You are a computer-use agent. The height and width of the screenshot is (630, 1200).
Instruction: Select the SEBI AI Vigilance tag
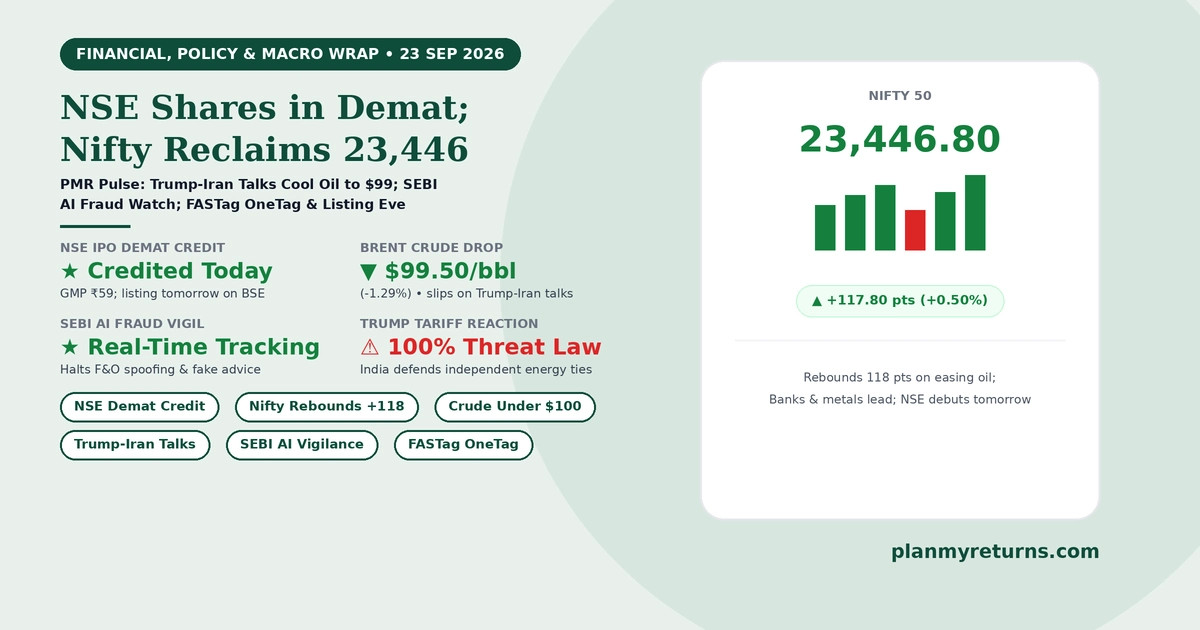click(x=302, y=445)
